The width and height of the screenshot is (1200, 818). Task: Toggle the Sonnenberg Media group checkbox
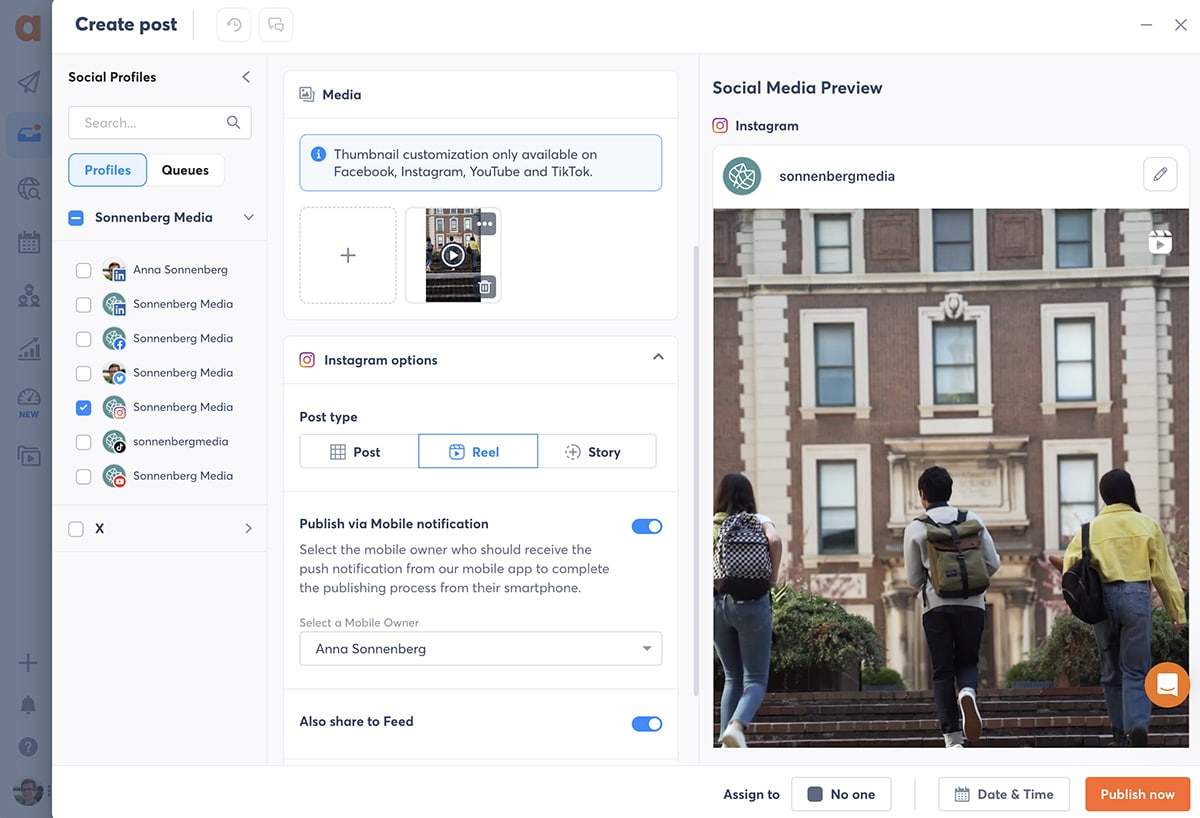tap(76, 217)
